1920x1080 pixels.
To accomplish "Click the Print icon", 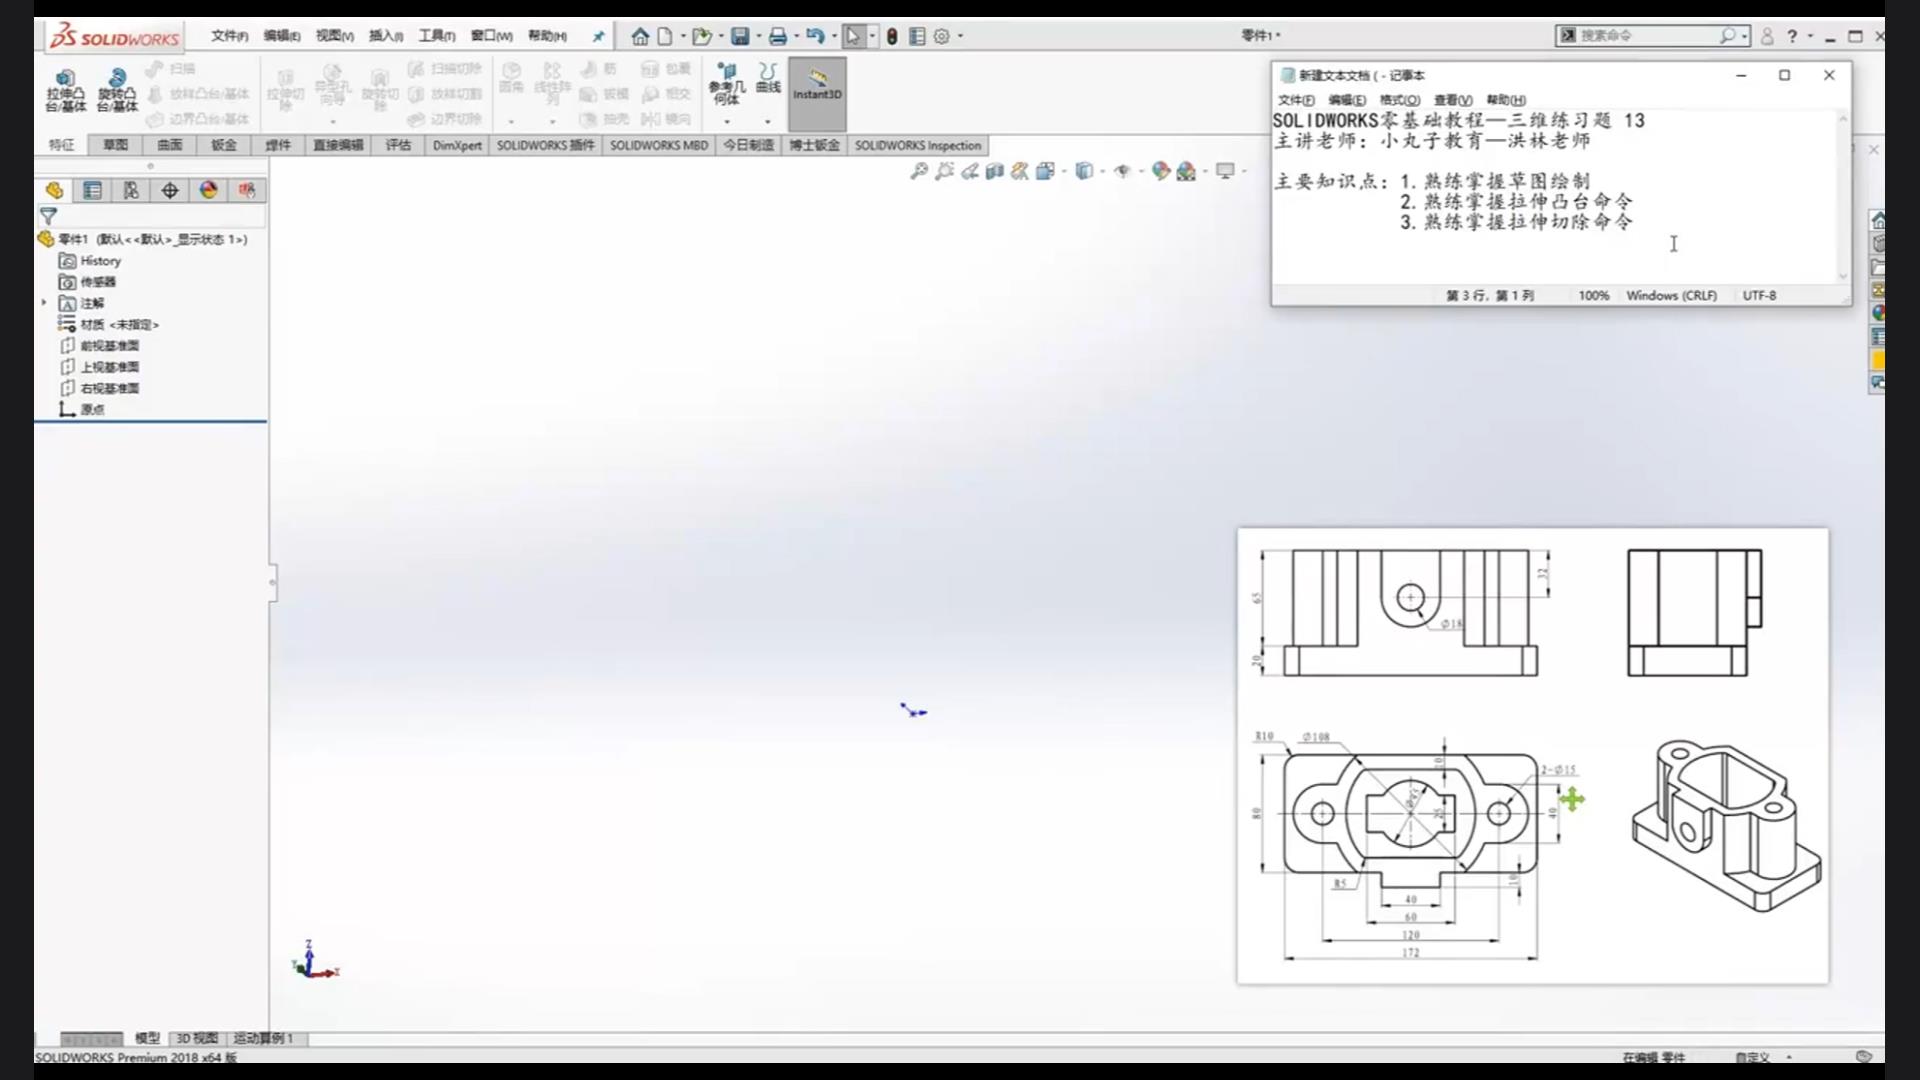I will click(777, 36).
